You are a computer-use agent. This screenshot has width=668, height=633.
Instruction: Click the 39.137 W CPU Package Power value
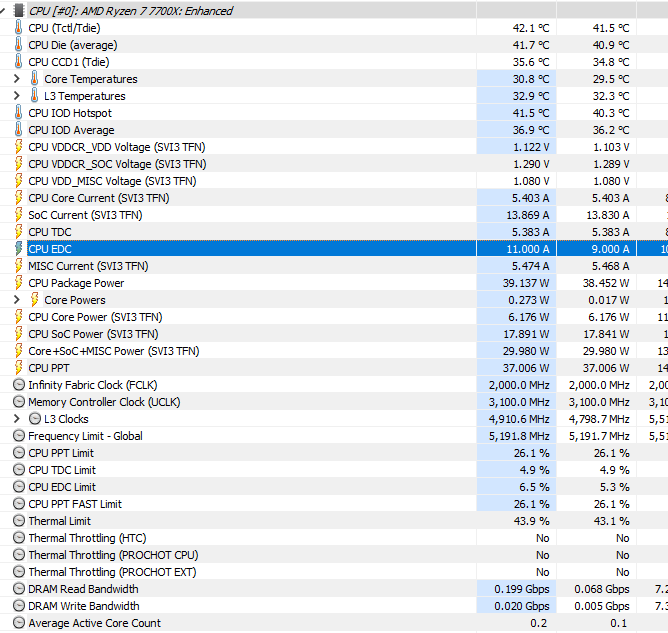526,283
